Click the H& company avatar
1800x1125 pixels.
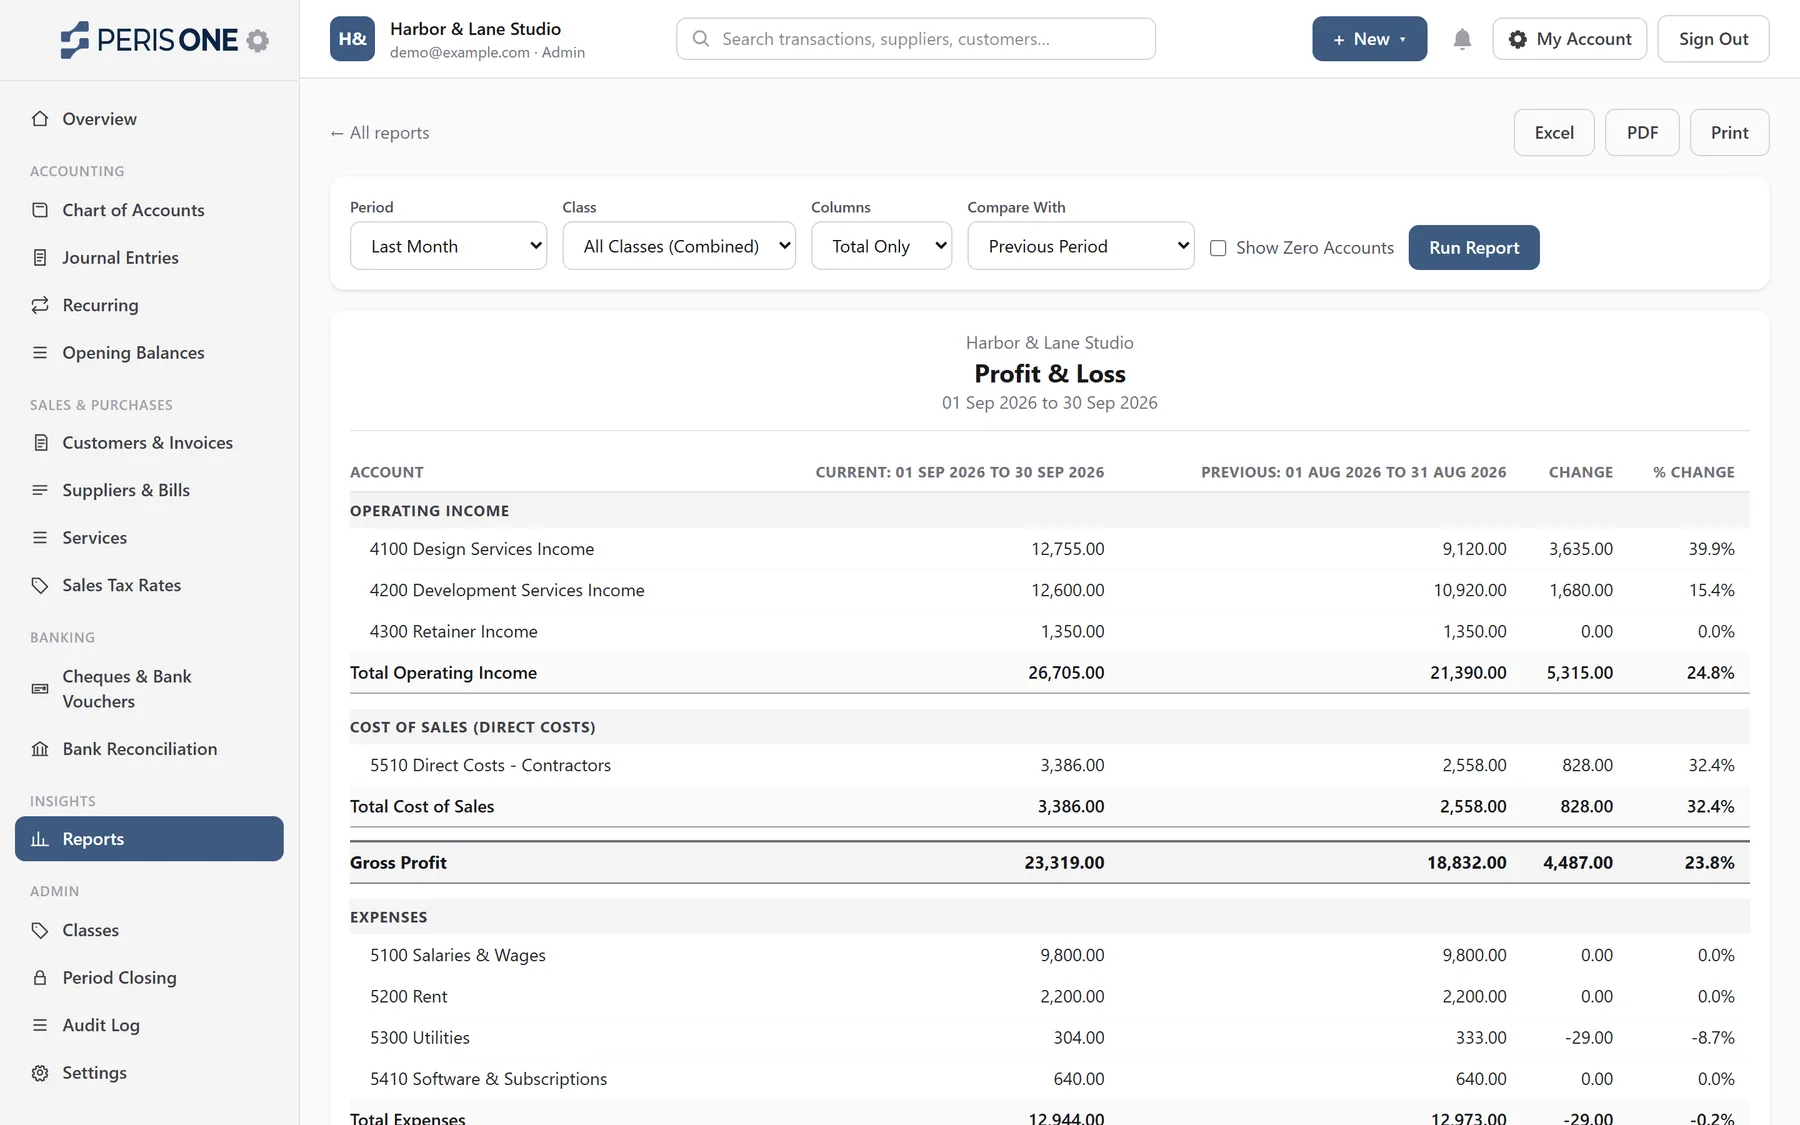point(352,39)
